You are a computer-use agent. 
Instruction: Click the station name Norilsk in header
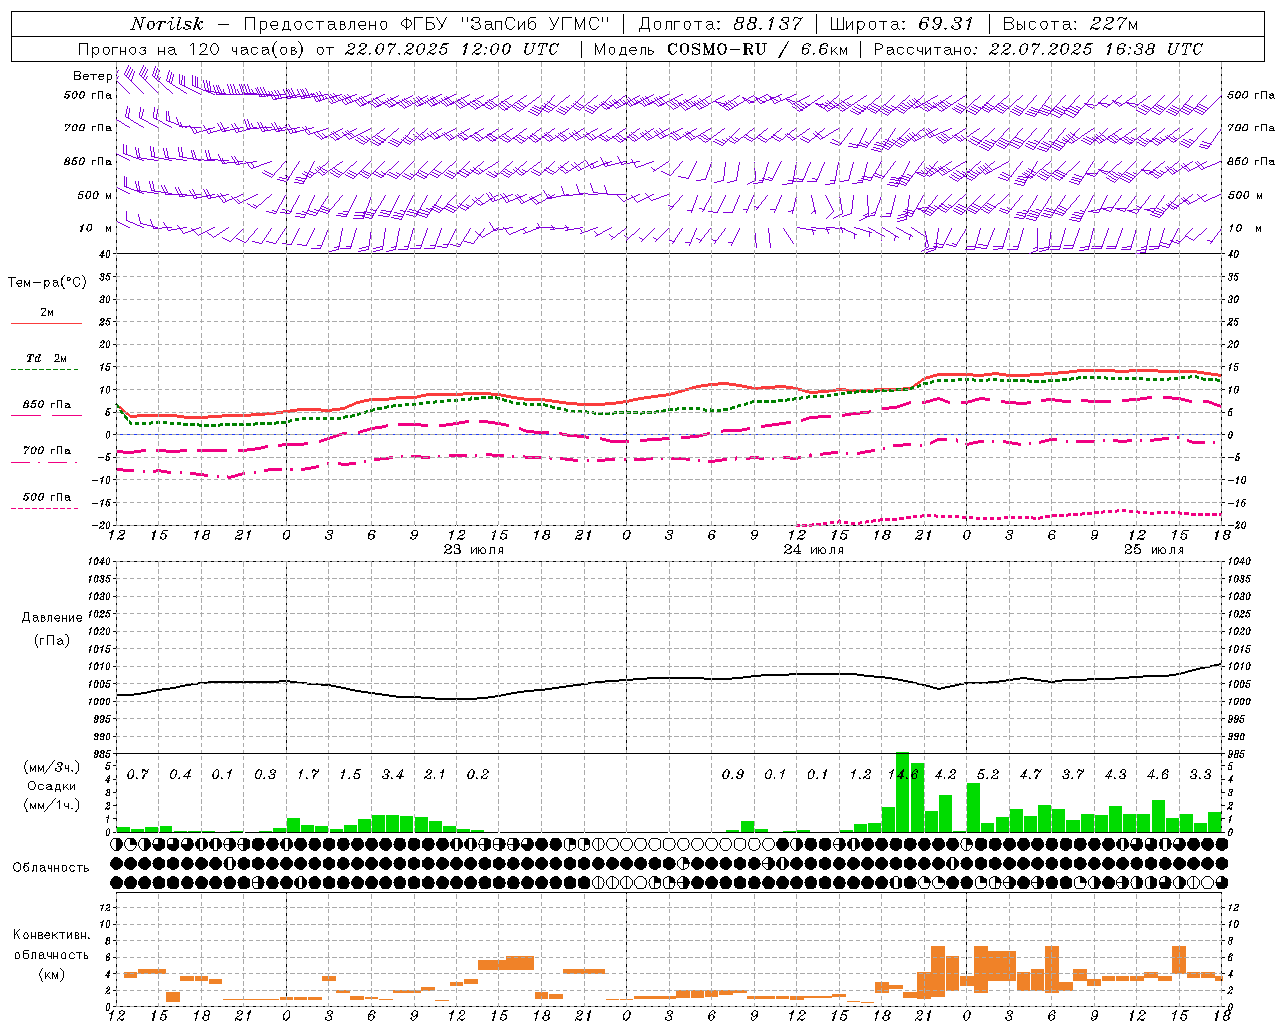pyautogui.click(x=167, y=24)
